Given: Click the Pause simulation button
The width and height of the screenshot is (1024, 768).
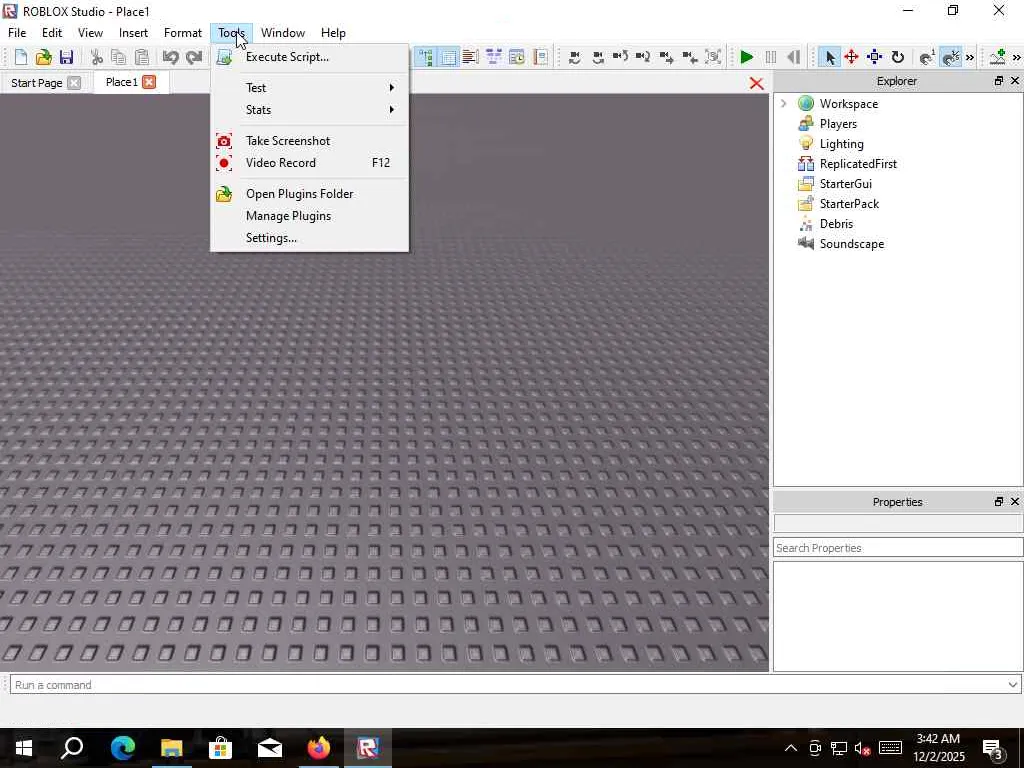Looking at the screenshot, I should click(x=771, y=57).
